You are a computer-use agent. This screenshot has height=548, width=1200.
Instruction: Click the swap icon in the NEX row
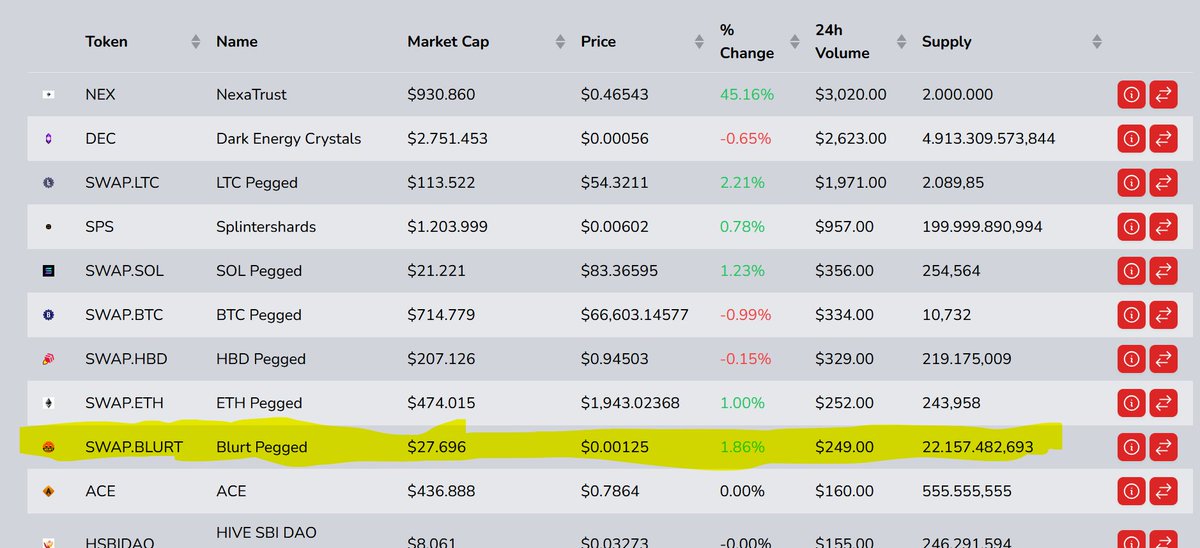coord(1164,95)
